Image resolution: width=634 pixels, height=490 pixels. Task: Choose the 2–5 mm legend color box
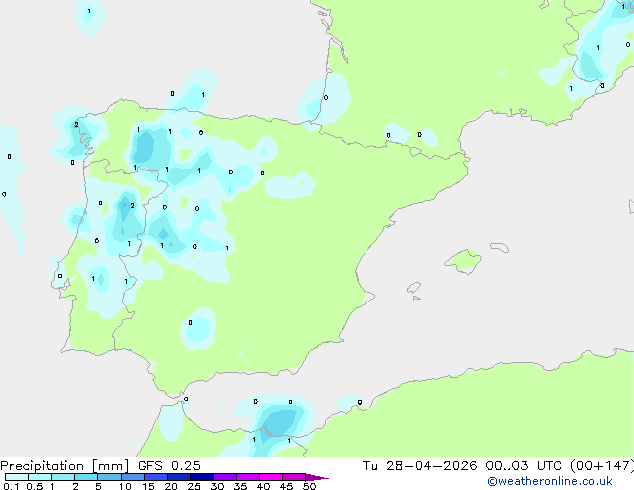pyautogui.click(x=86, y=477)
